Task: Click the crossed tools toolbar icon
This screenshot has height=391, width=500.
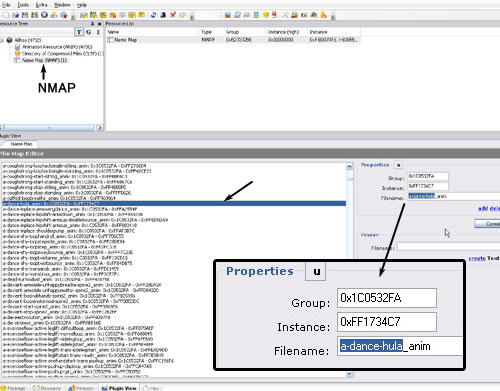Action: pos(285,15)
